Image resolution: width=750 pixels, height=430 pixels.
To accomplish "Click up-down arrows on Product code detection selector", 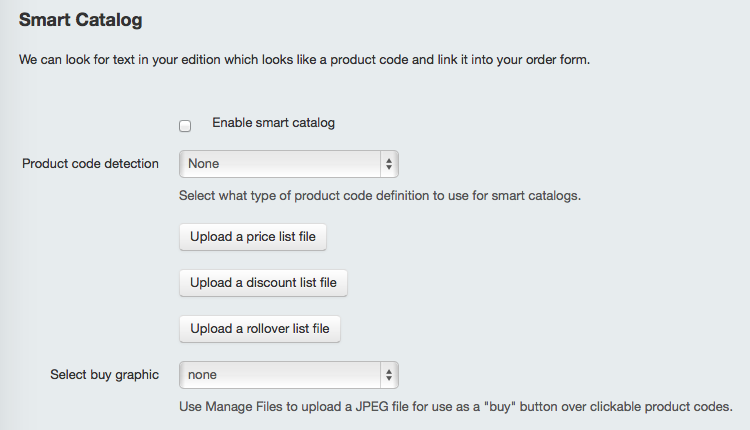I will coord(389,164).
